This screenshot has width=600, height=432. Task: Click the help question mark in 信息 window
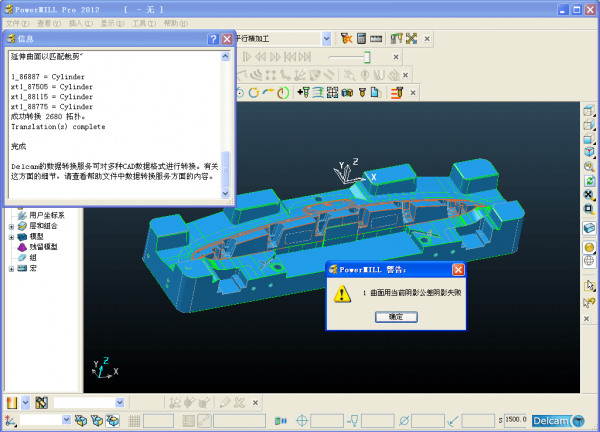coord(213,39)
